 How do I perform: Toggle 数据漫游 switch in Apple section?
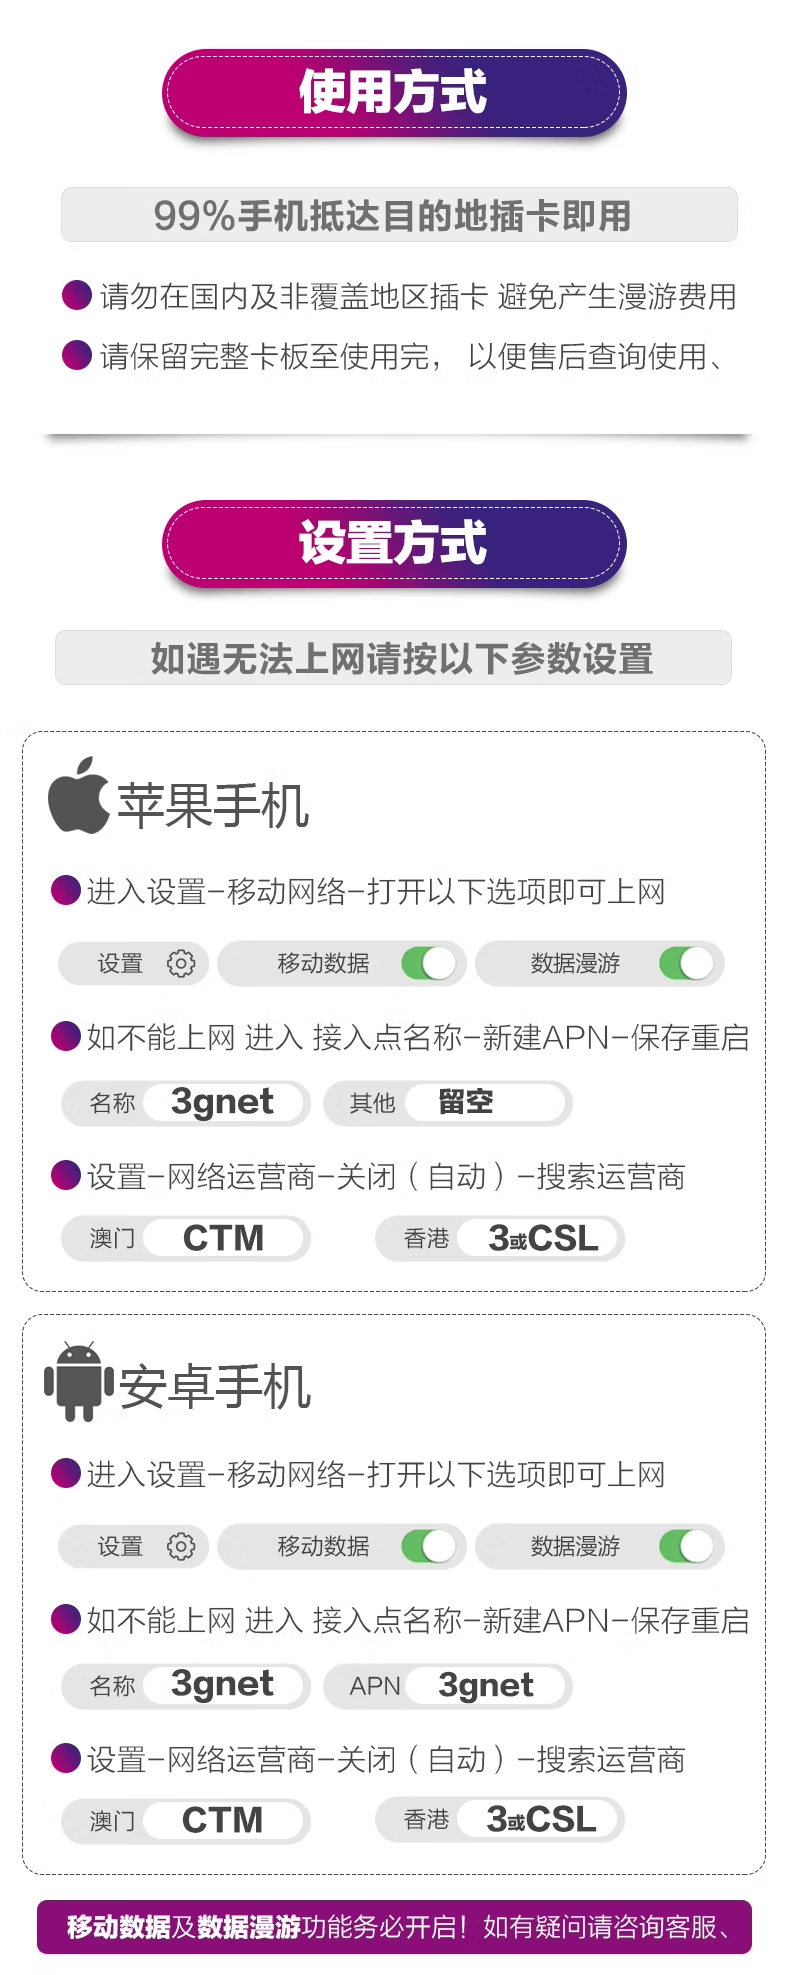(686, 963)
